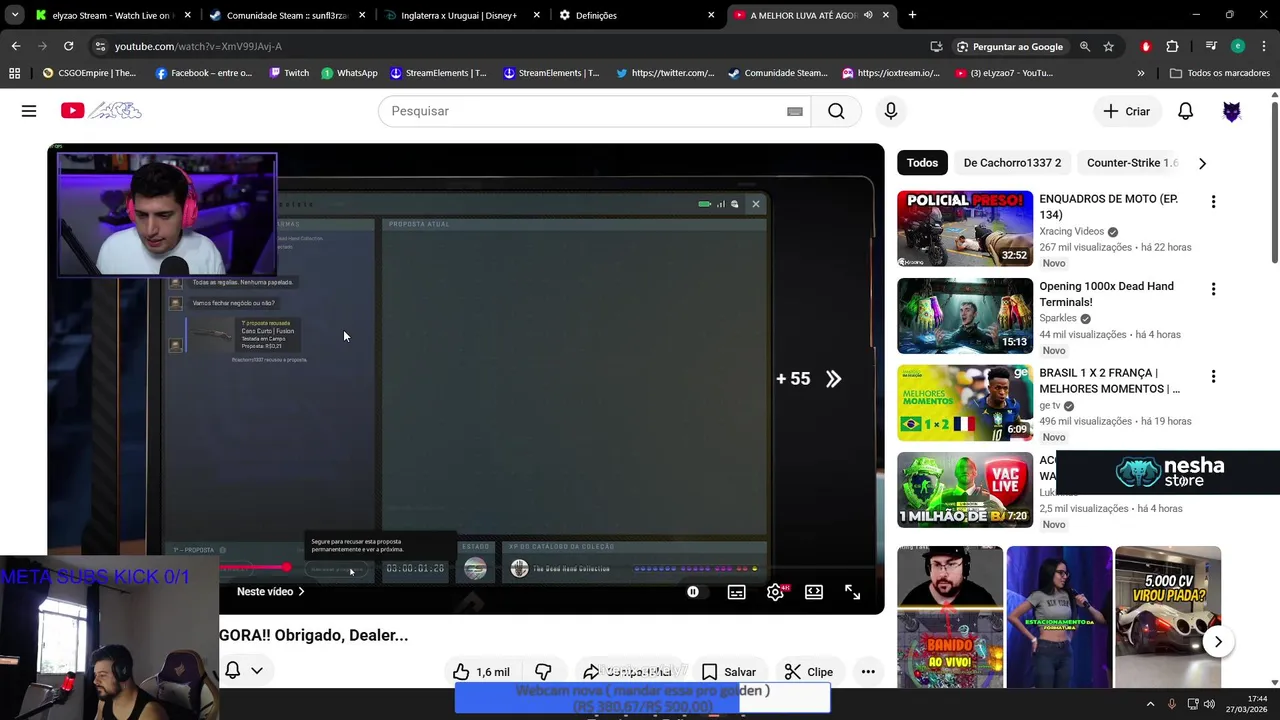Save the video with Salvar

point(729,672)
